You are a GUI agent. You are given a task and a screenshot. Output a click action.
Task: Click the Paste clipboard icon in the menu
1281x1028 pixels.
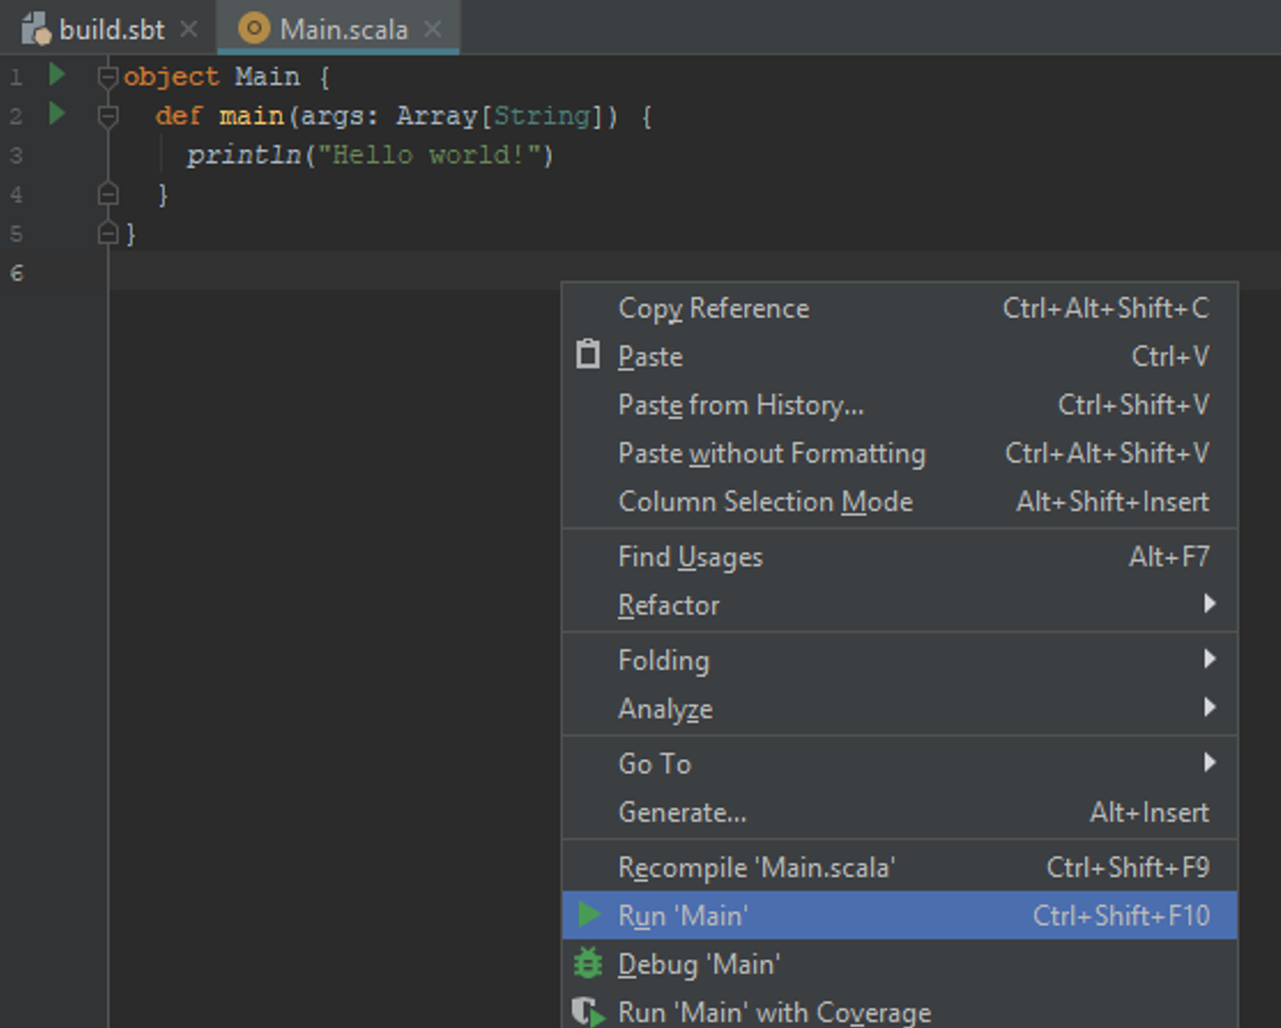point(588,355)
